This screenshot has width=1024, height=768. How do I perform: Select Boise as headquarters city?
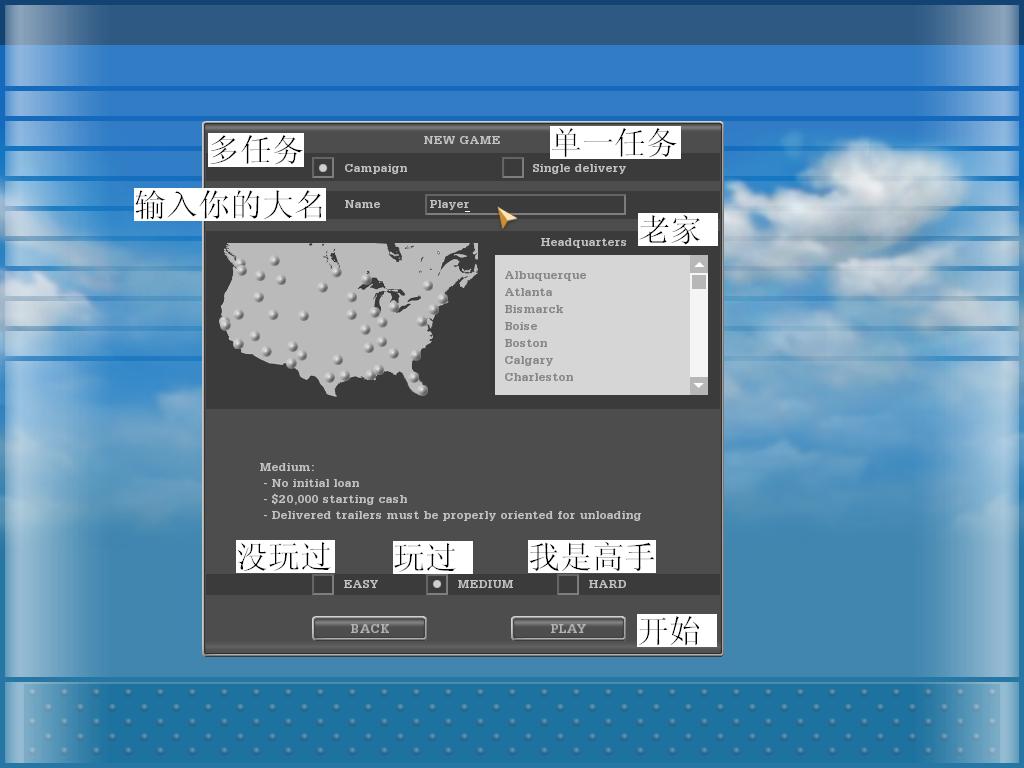pos(521,326)
